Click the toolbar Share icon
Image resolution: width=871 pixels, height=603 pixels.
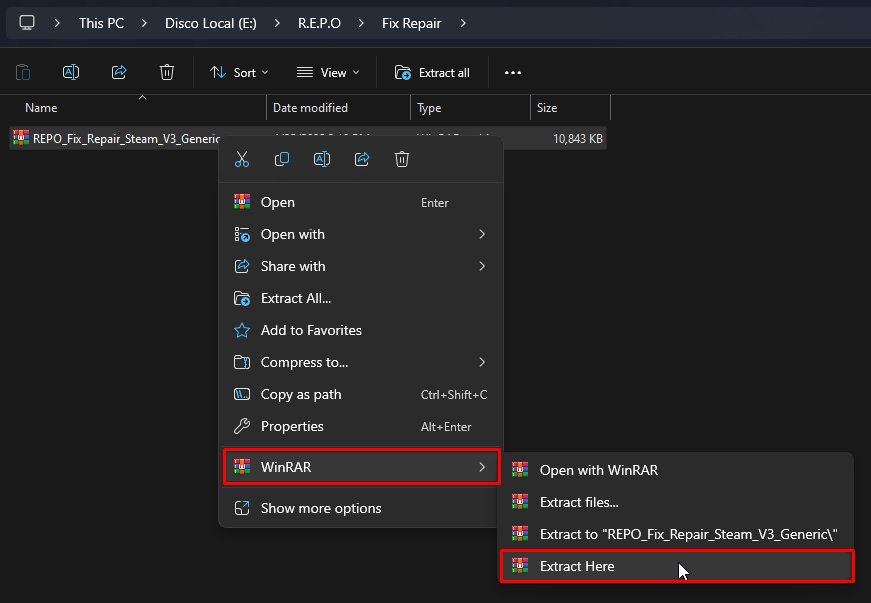[119, 72]
